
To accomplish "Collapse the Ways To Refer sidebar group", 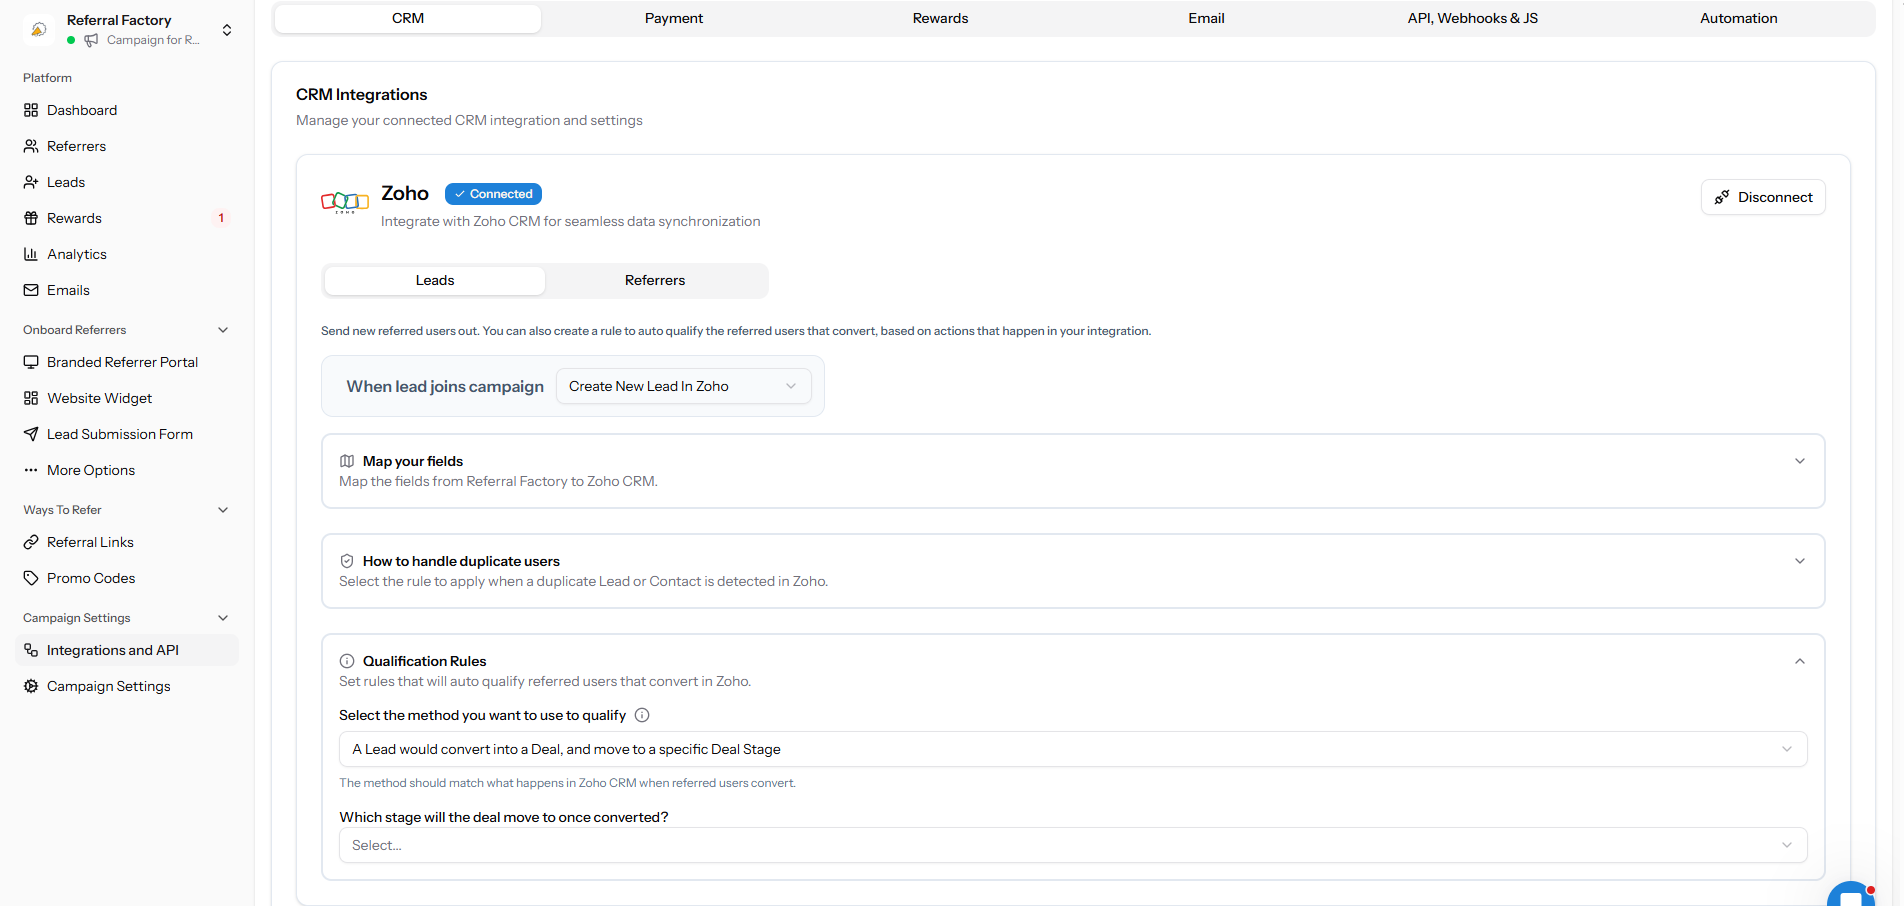I will pyautogui.click(x=223, y=510).
